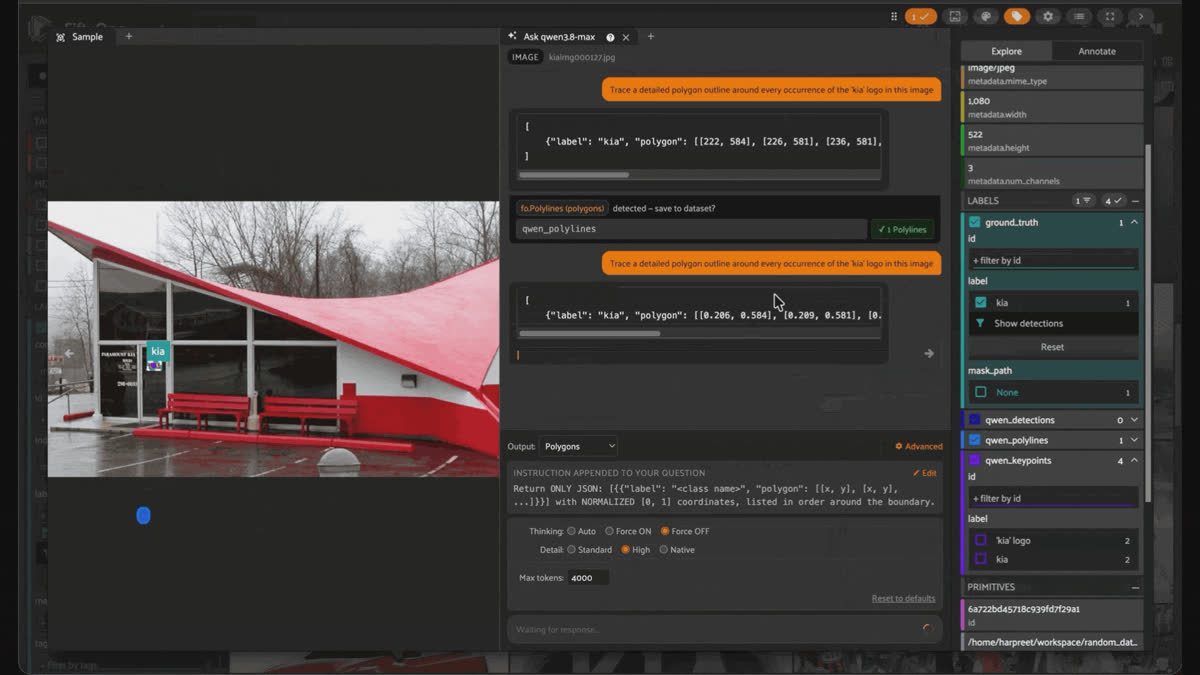Click the send arrow icon beside the response
Image resolution: width=1200 pixels, height=675 pixels.
(929, 353)
